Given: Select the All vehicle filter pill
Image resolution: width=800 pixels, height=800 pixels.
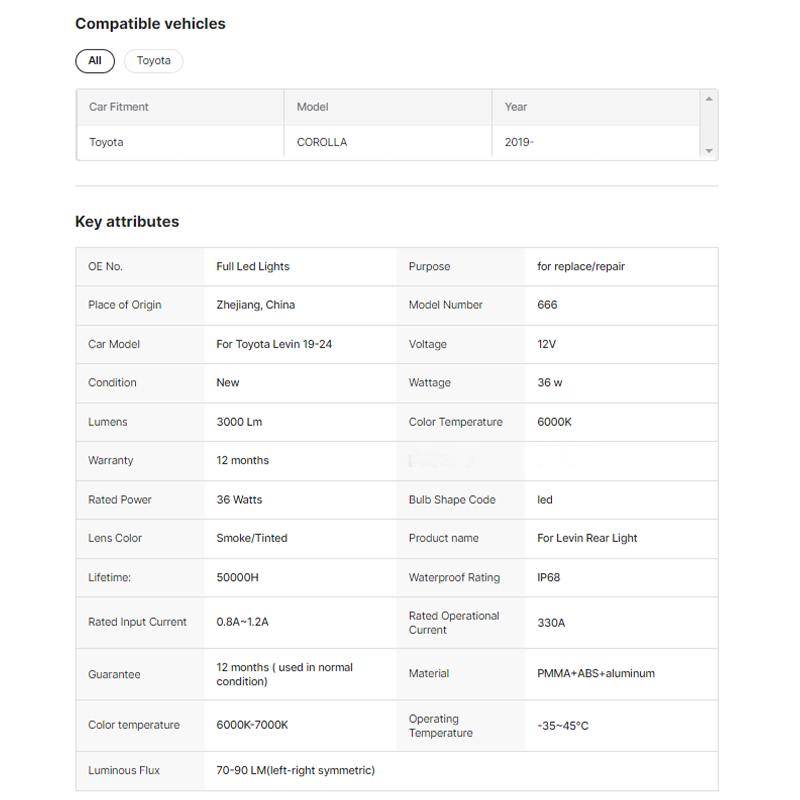Looking at the screenshot, I should (95, 61).
